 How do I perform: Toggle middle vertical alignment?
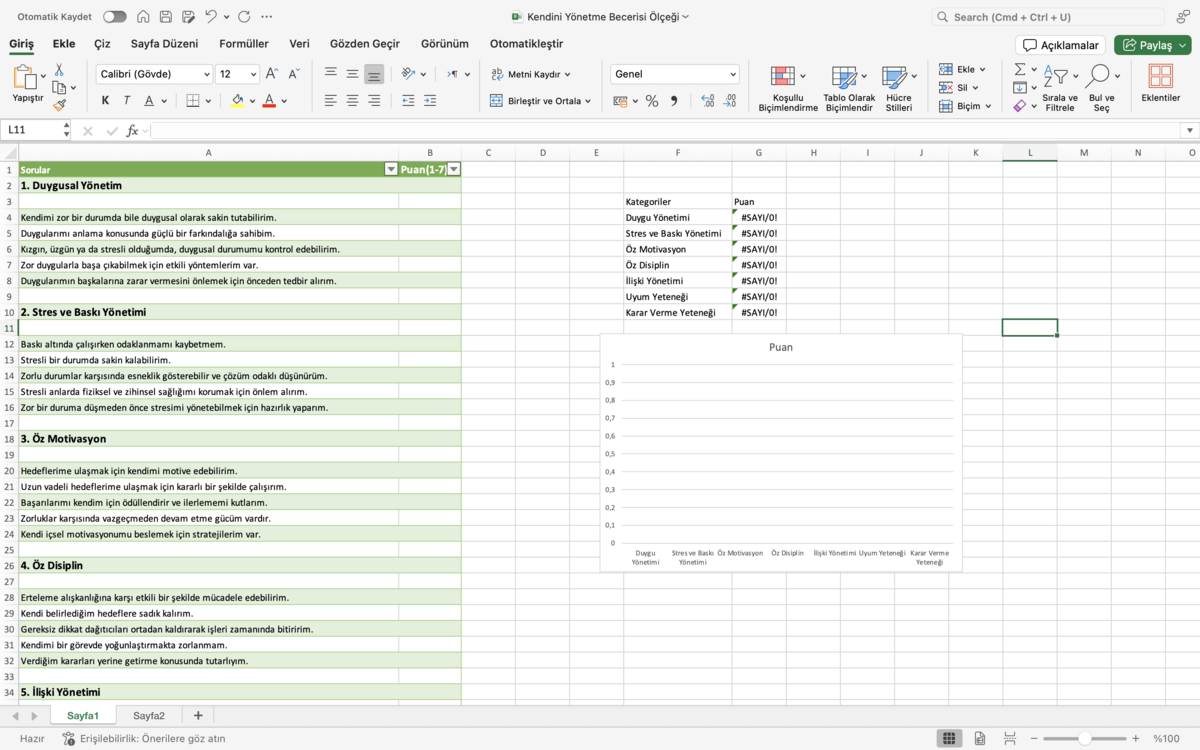[352, 74]
